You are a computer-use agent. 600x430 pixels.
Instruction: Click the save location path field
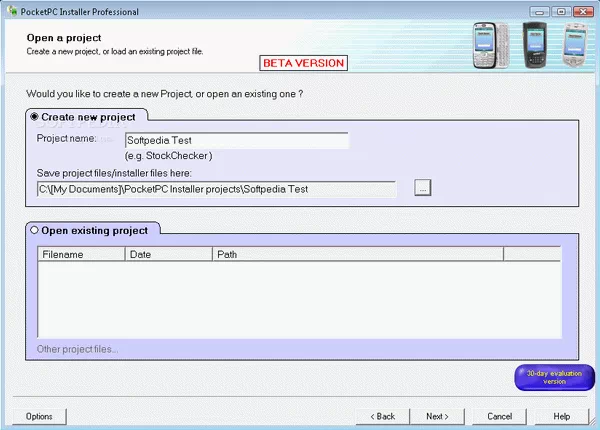(217, 189)
